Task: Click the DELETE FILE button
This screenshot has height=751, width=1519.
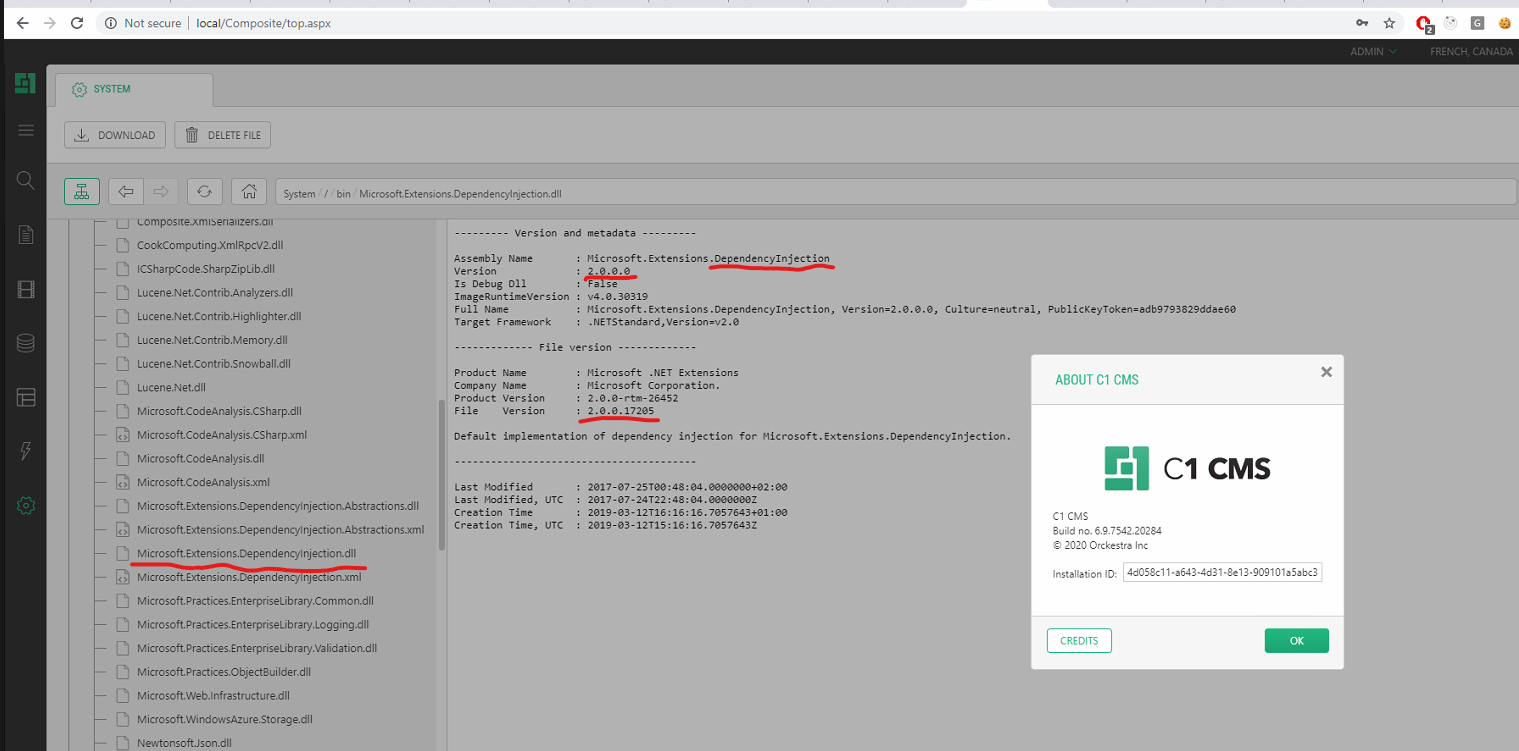Action: coord(222,134)
